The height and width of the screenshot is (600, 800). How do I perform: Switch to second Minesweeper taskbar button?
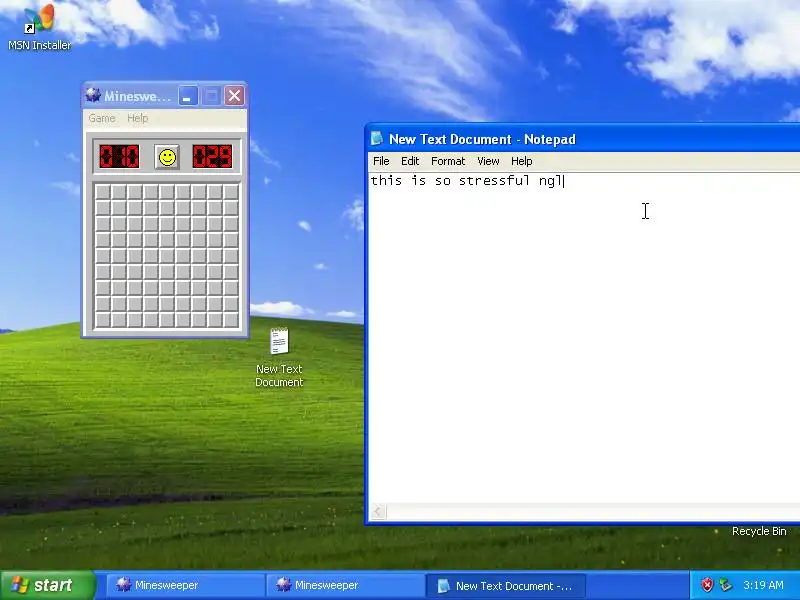(x=344, y=585)
